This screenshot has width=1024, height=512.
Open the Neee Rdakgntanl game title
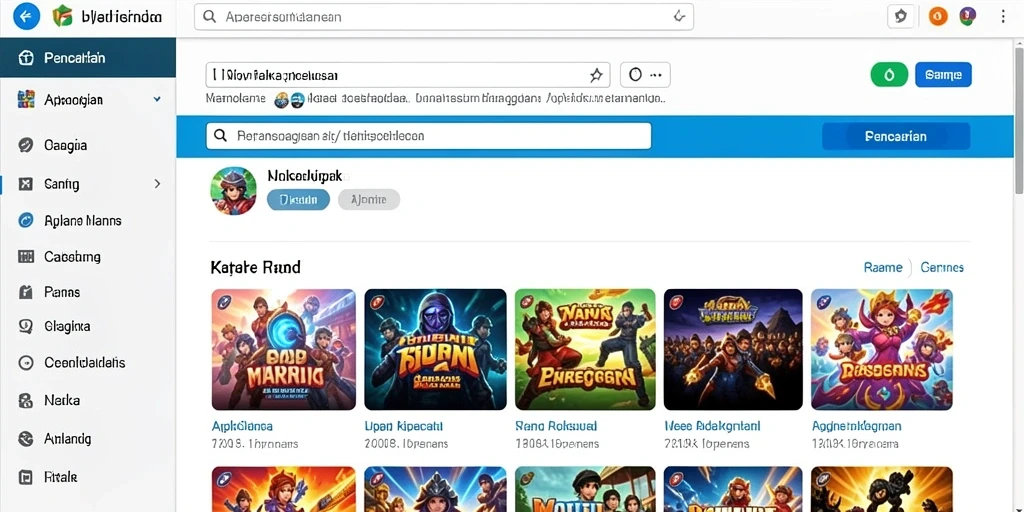pyautogui.click(x=710, y=426)
